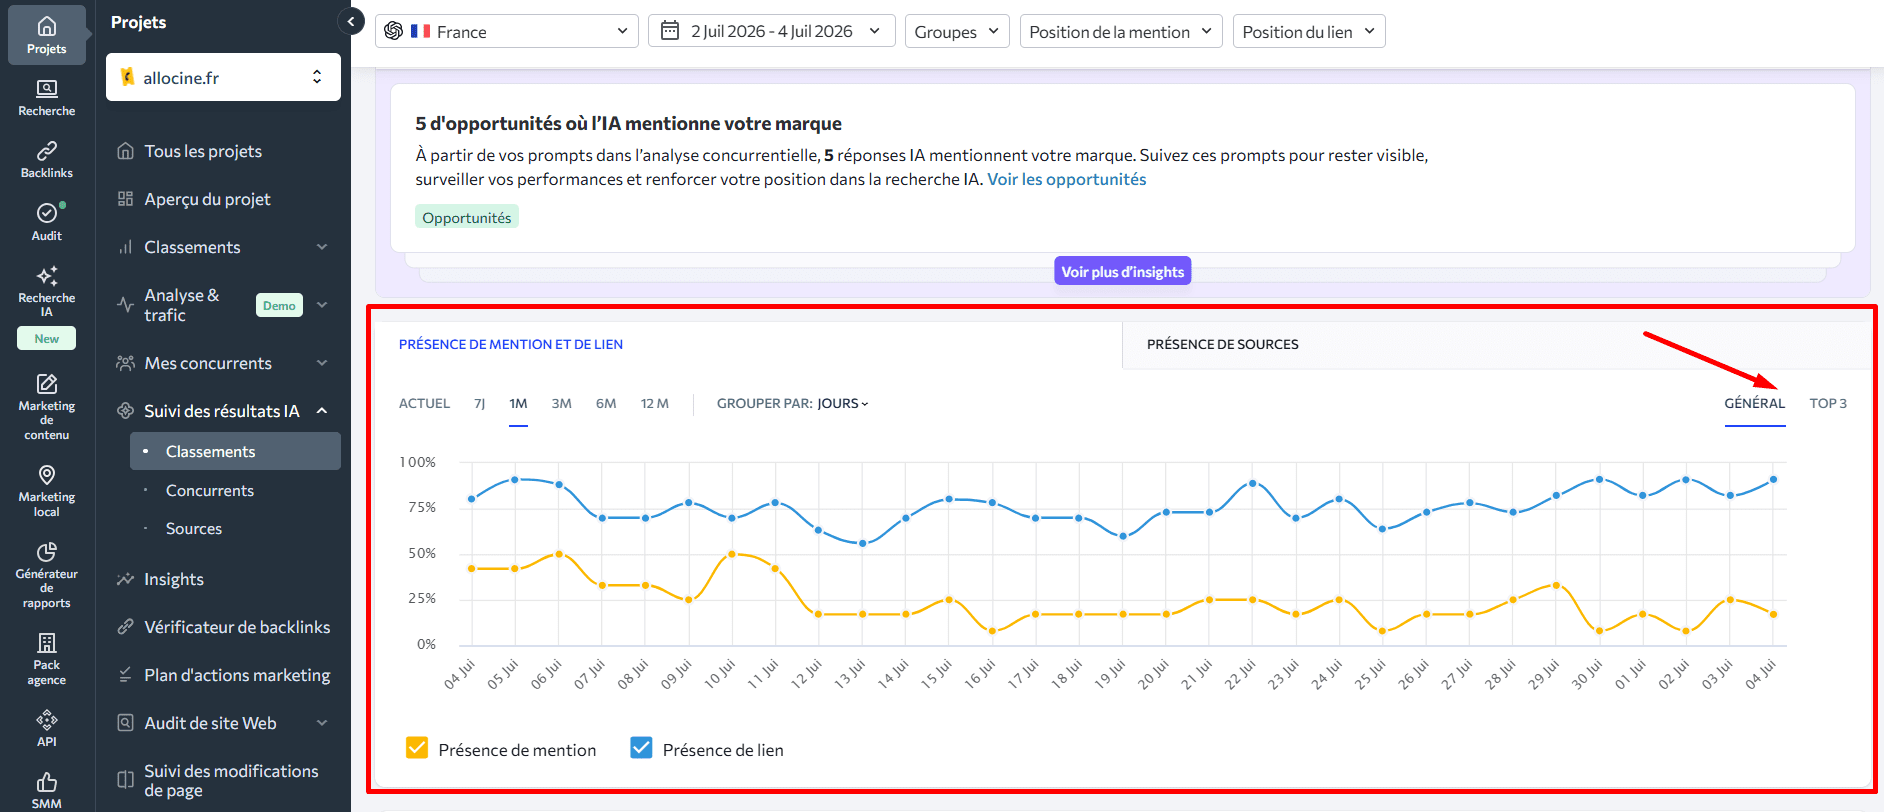Viewport: 1884px width, 812px height.
Task: Click the Demo badge on Analyse & trafic
Action: pyautogui.click(x=279, y=305)
